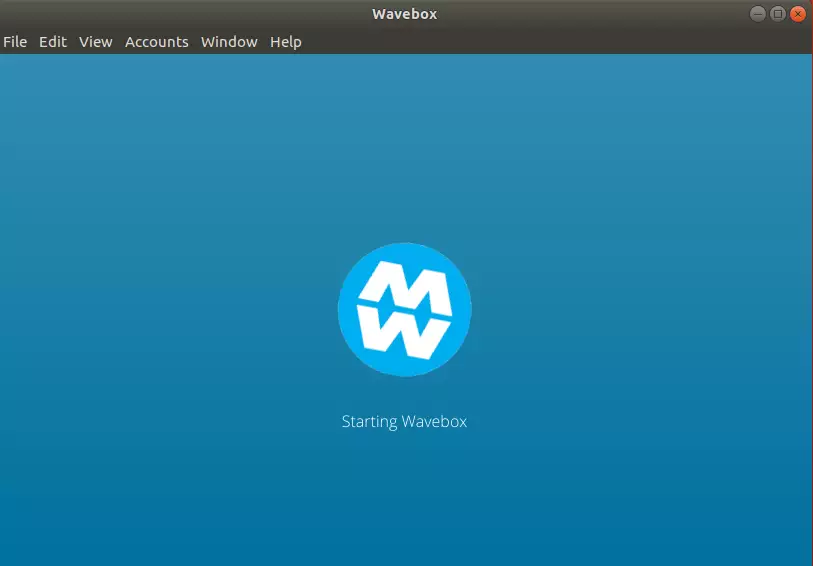The height and width of the screenshot is (566, 813).
Task: Click the Wavebox window title
Action: pos(404,14)
